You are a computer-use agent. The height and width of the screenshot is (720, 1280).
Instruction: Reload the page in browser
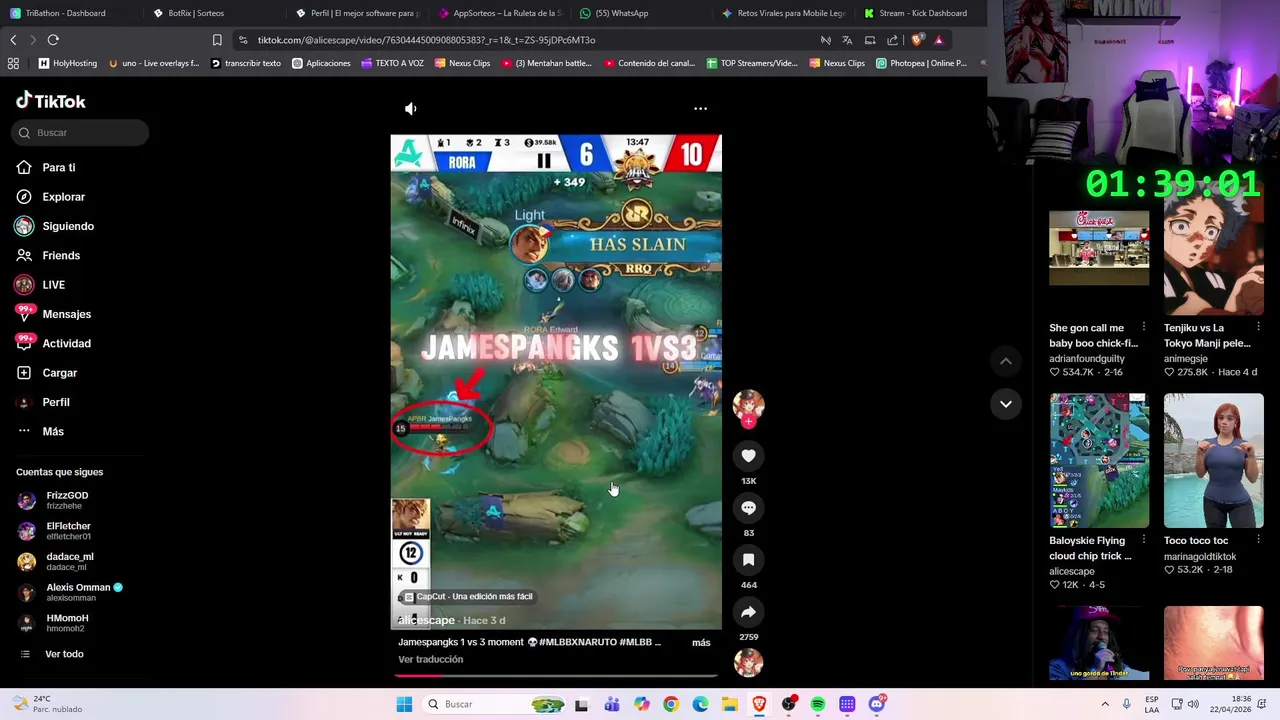[x=53, y=40]
